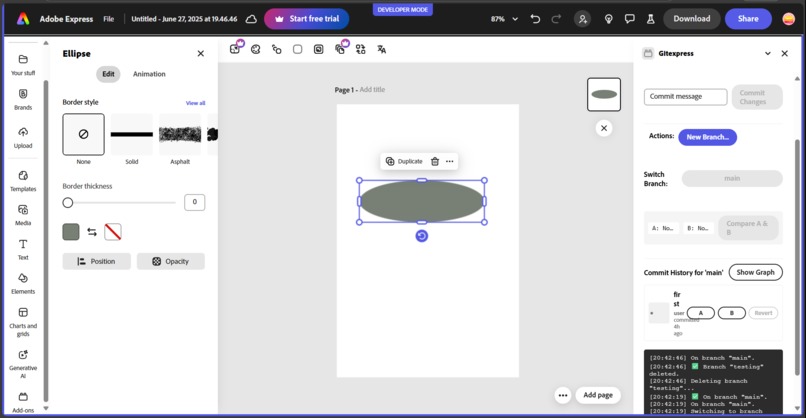The width and height of the screenshot is (806, 418).
Task: Click the translate icon in toolbar
Action: [381, 49]
